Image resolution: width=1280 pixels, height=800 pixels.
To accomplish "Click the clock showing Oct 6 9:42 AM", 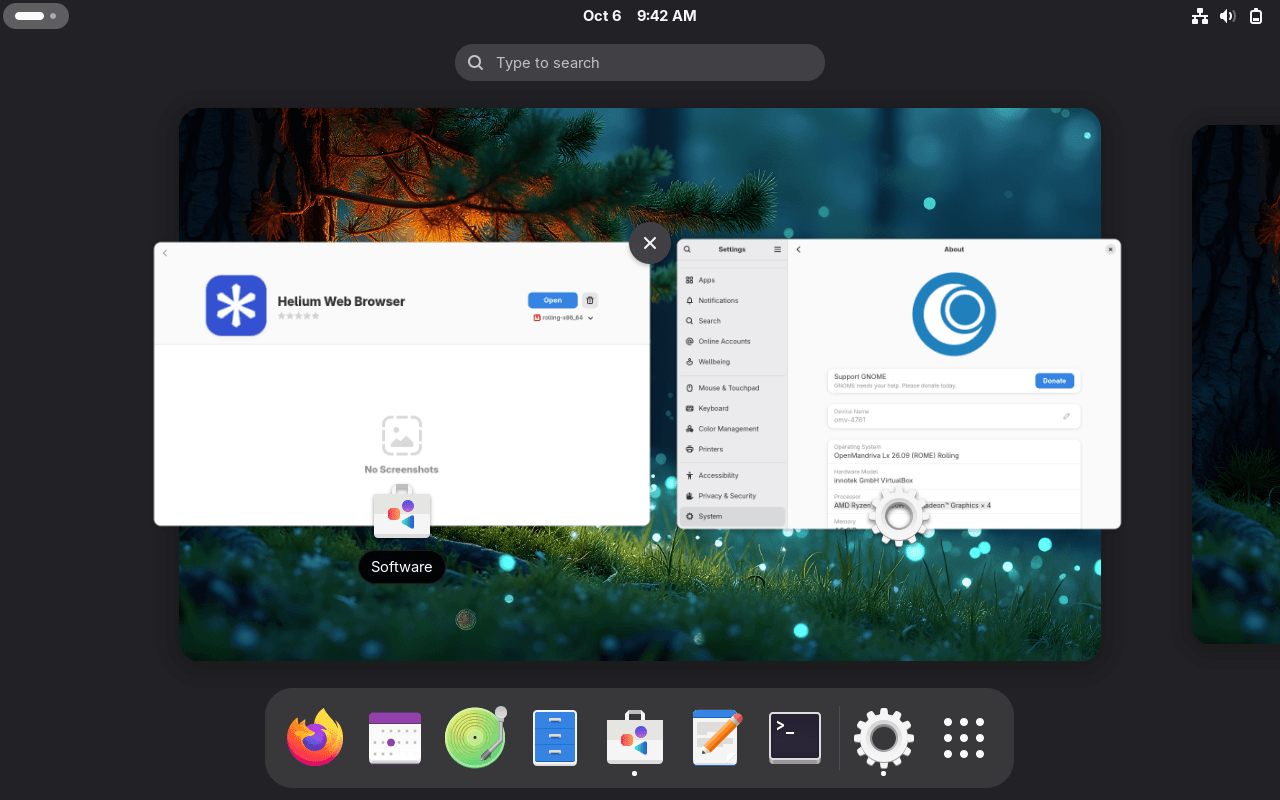I will click(x=640, y=16).
